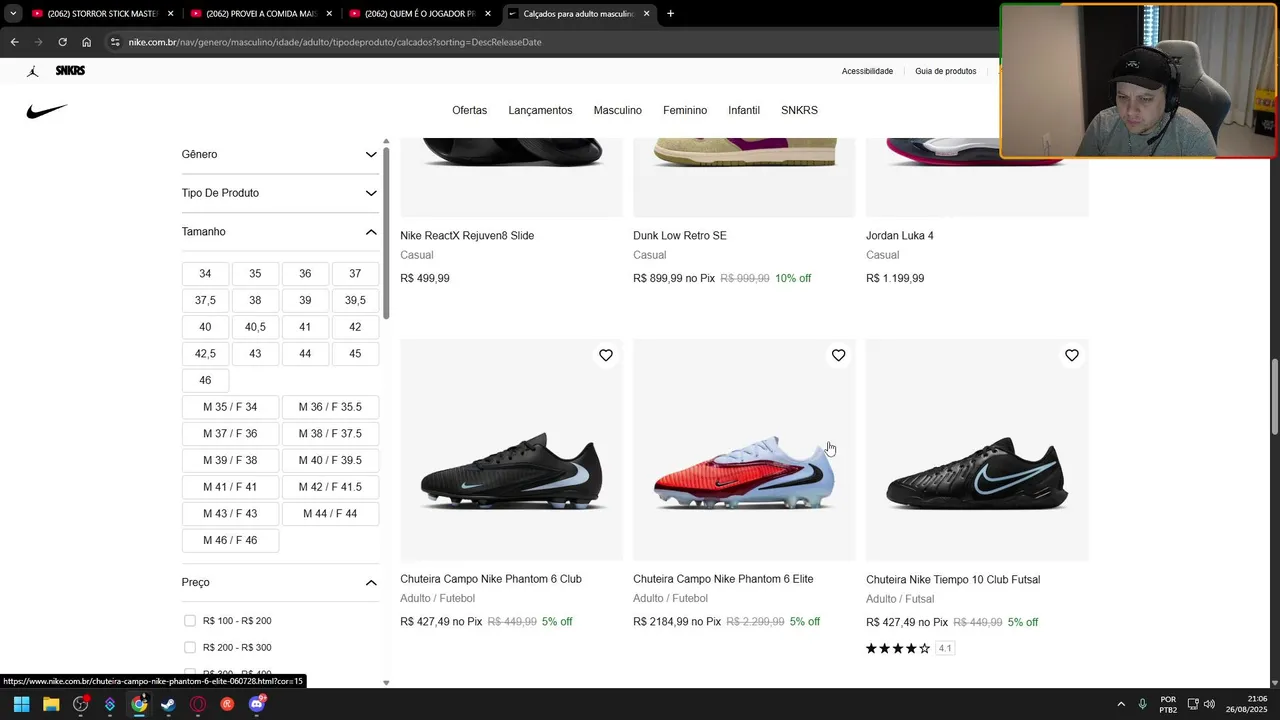The width and height of the screenshot is (1280, 720).
Task: Check the R$ 200 - R$ 300 price filter
Action: pyautogui.click(x=190, y=647)
